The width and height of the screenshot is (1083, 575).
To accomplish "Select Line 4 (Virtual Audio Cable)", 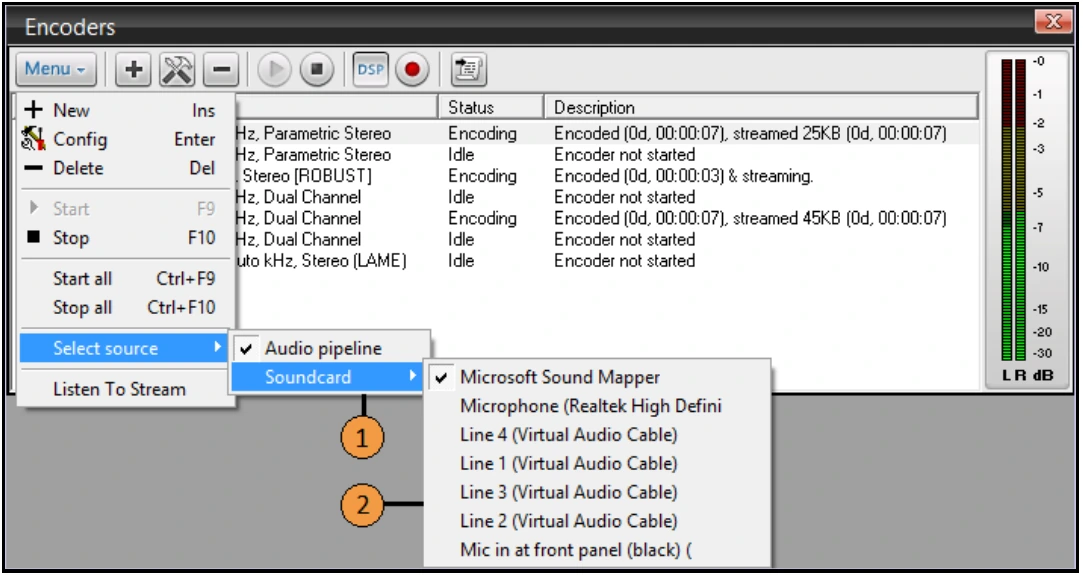I will [597, 435].
